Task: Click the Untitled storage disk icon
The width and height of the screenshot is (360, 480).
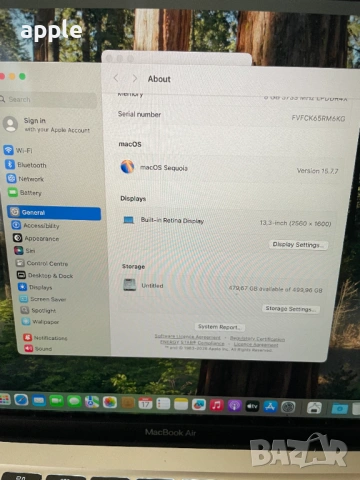Action: pyautogui.click(x=130, y=285)
